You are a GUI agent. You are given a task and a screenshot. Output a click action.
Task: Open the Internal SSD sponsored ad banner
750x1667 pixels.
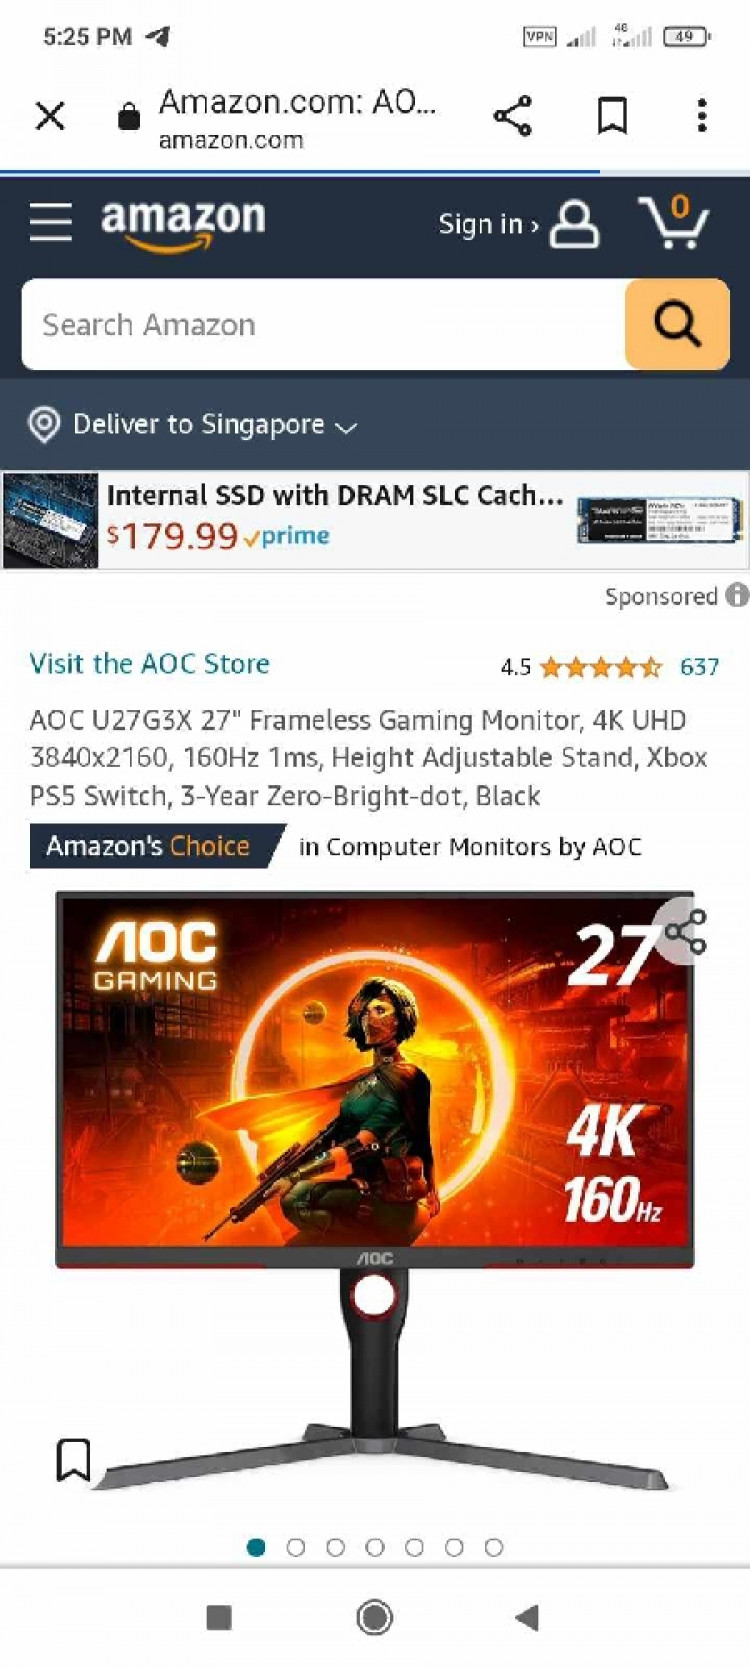pyautogui.click(x=375, y=520)
